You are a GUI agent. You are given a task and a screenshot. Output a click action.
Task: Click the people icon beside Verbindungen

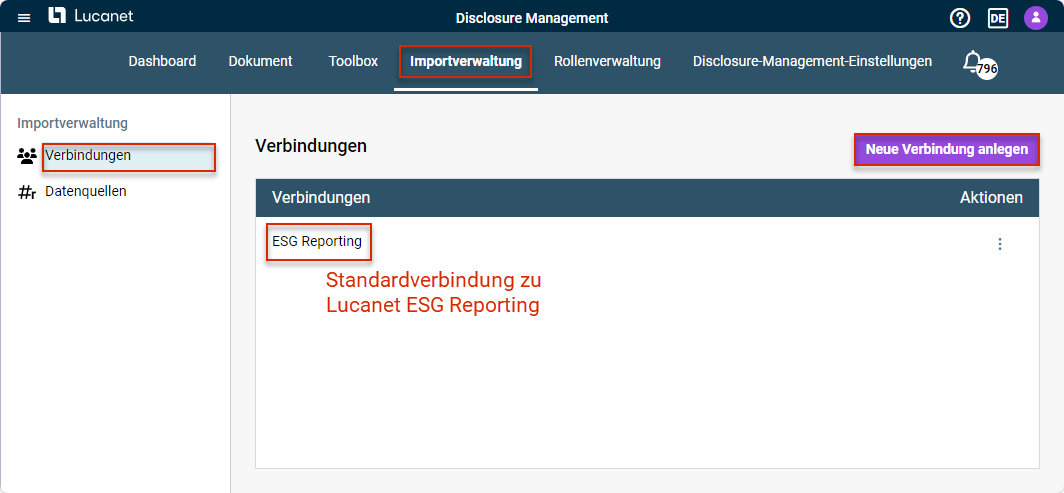click(x=27, y=157)
